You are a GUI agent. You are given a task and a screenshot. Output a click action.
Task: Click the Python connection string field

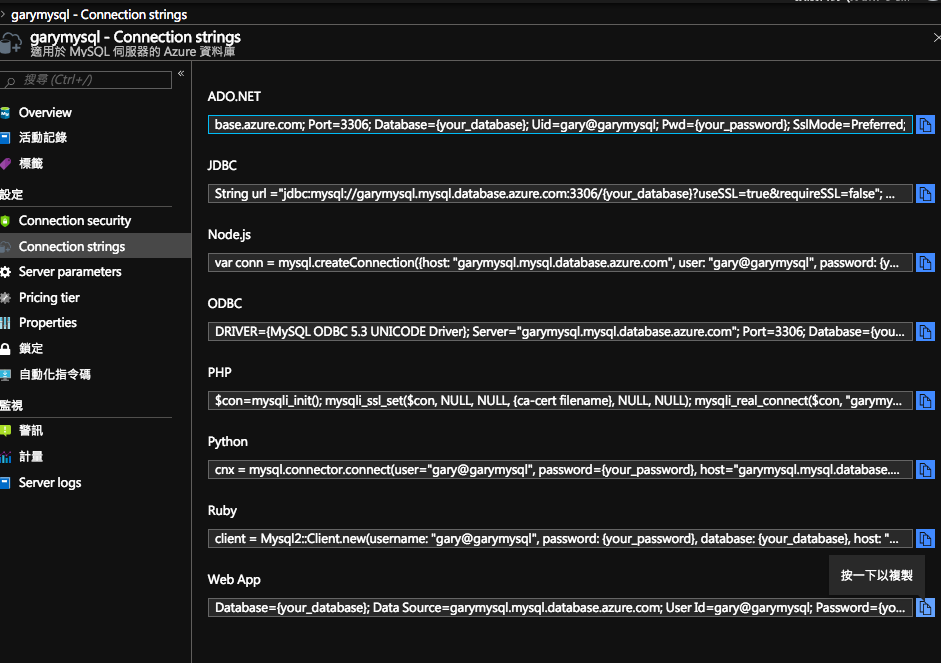click(x=560, y=470)
